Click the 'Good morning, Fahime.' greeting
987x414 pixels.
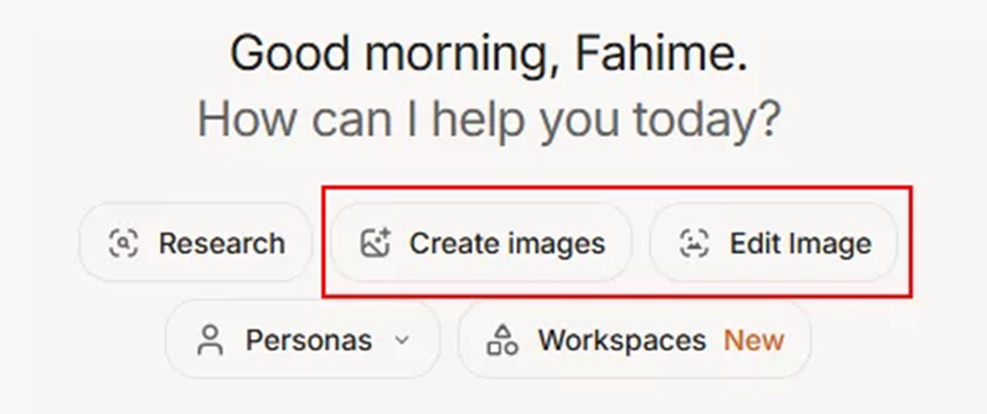[x=489, y=54]
